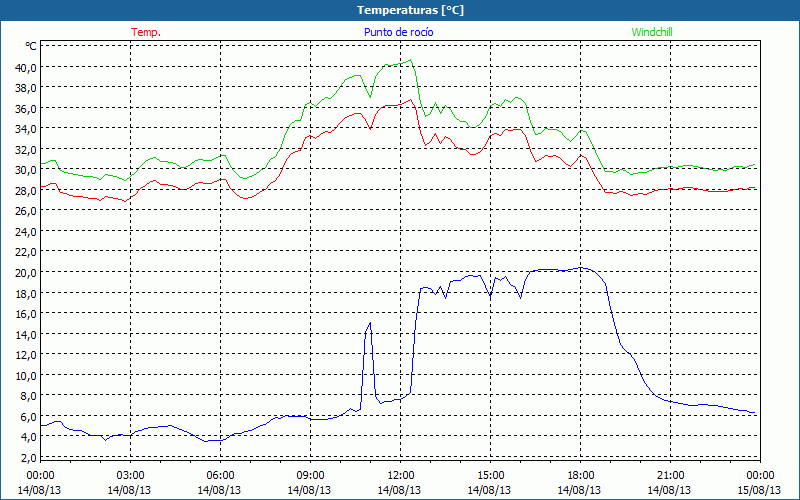
Task: Select the red Temp. legend label
Action: pyautogui.click(x=146, y=32)
